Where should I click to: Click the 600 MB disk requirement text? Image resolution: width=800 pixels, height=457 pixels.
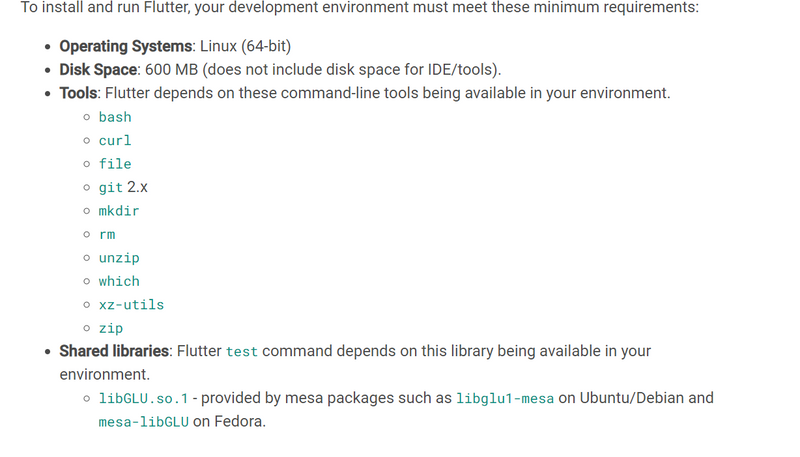coord(171,70)
